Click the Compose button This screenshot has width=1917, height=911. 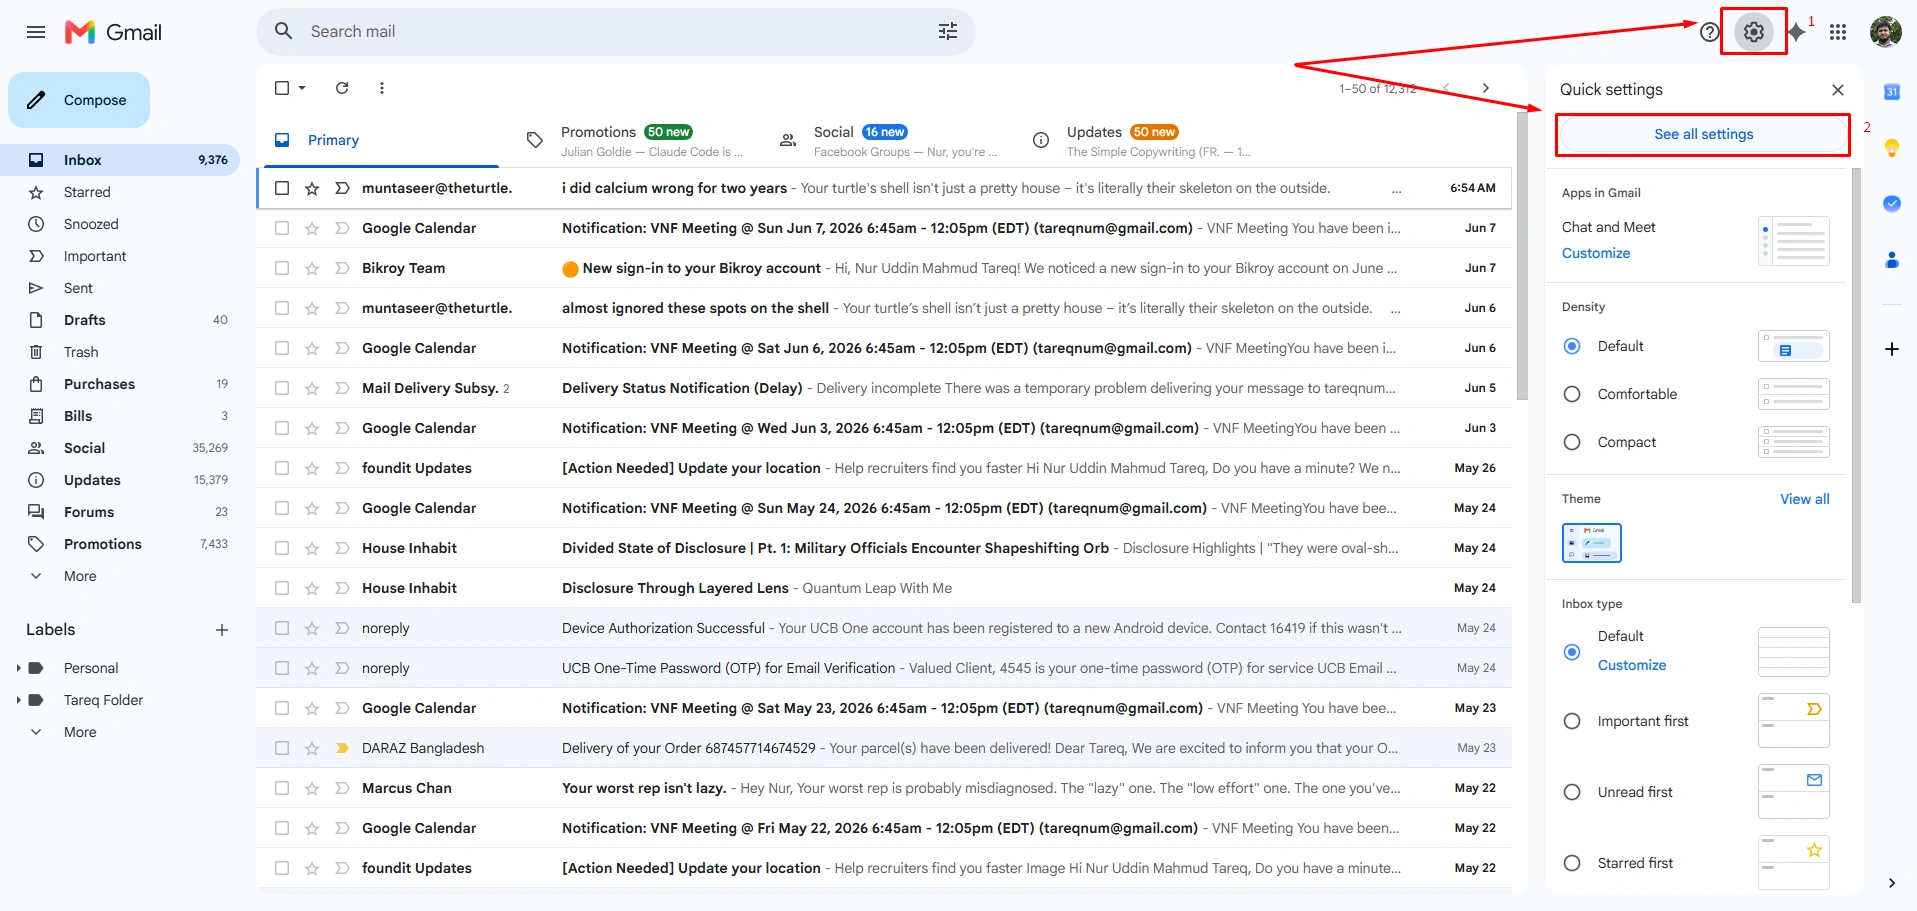click(79, 100)
